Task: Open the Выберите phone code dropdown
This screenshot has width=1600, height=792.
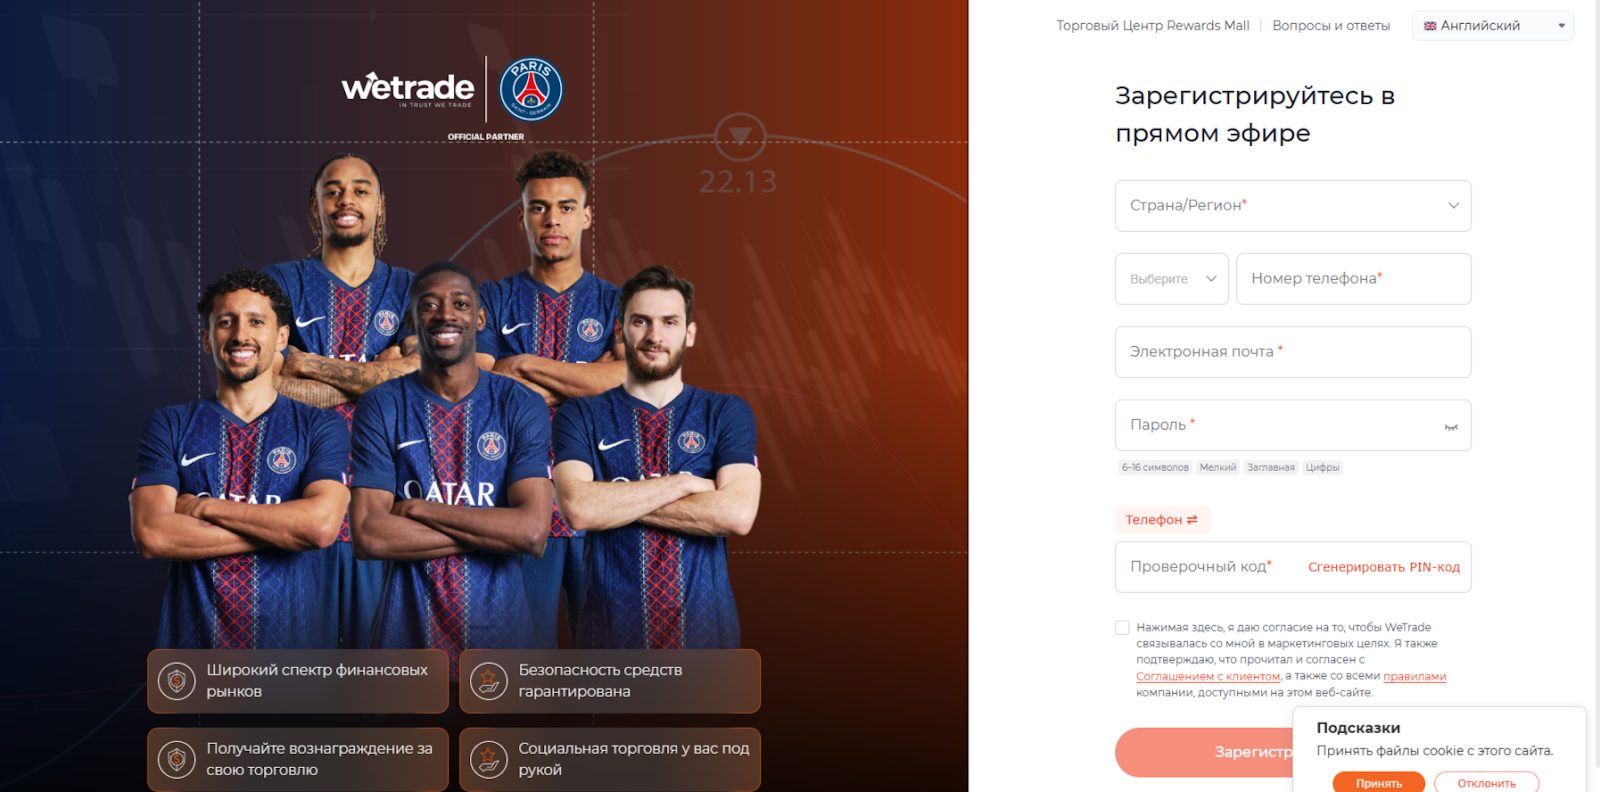Action: click(1172, 279)
